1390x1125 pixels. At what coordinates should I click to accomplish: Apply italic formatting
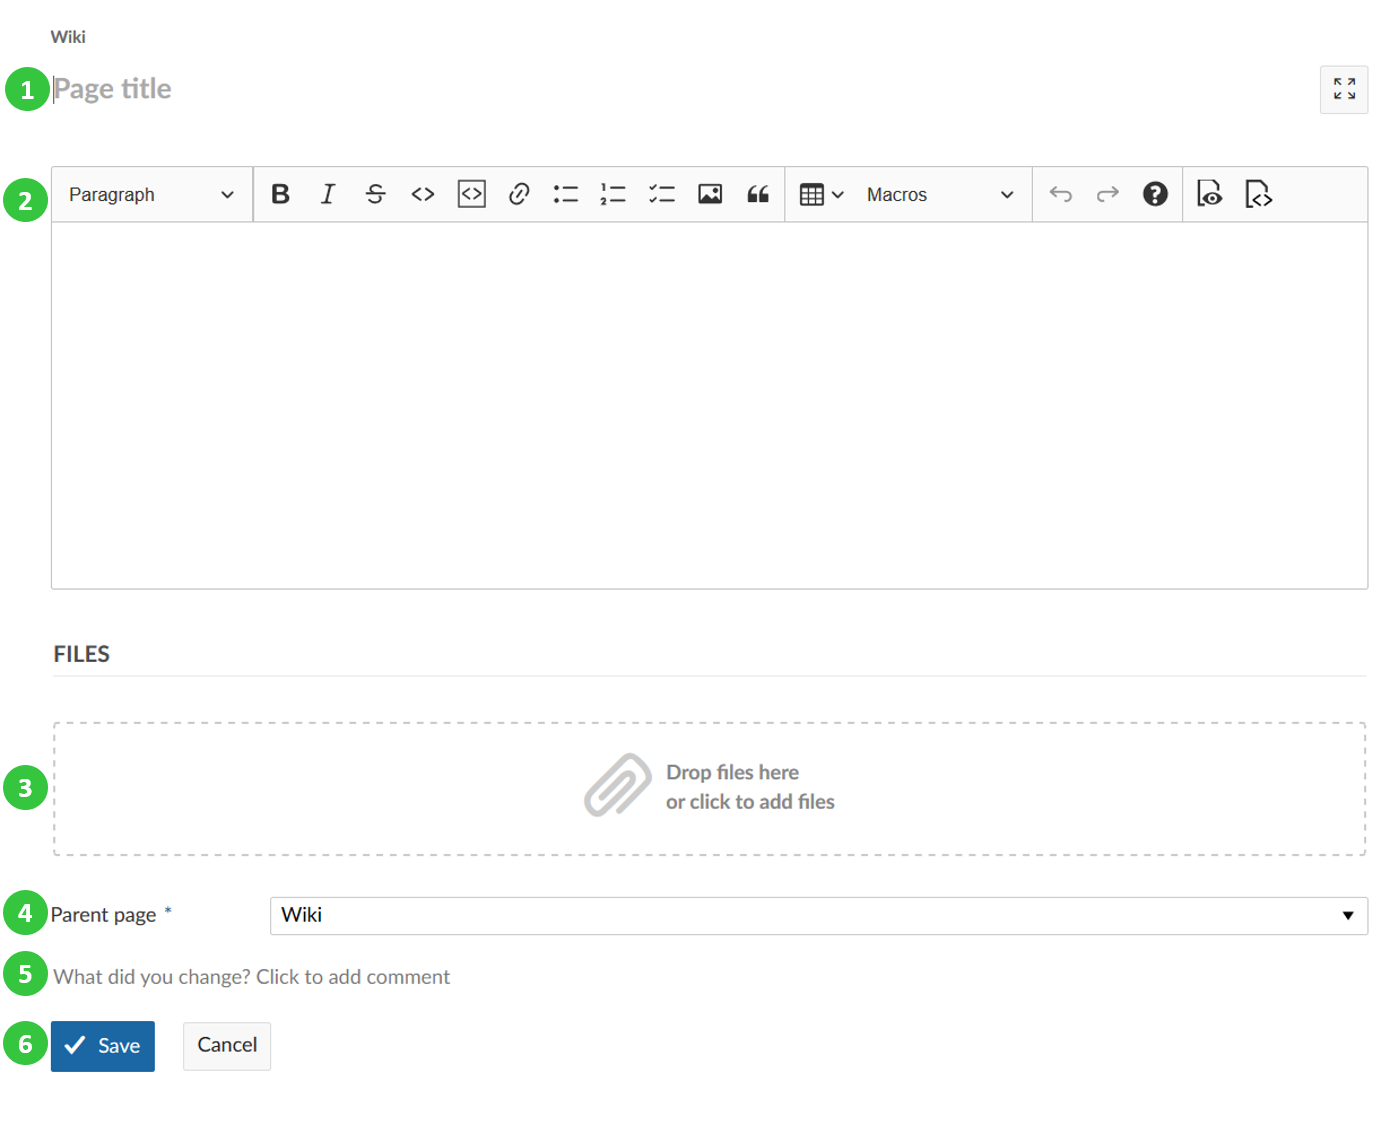pyautogui.click(x=327, y=194)
